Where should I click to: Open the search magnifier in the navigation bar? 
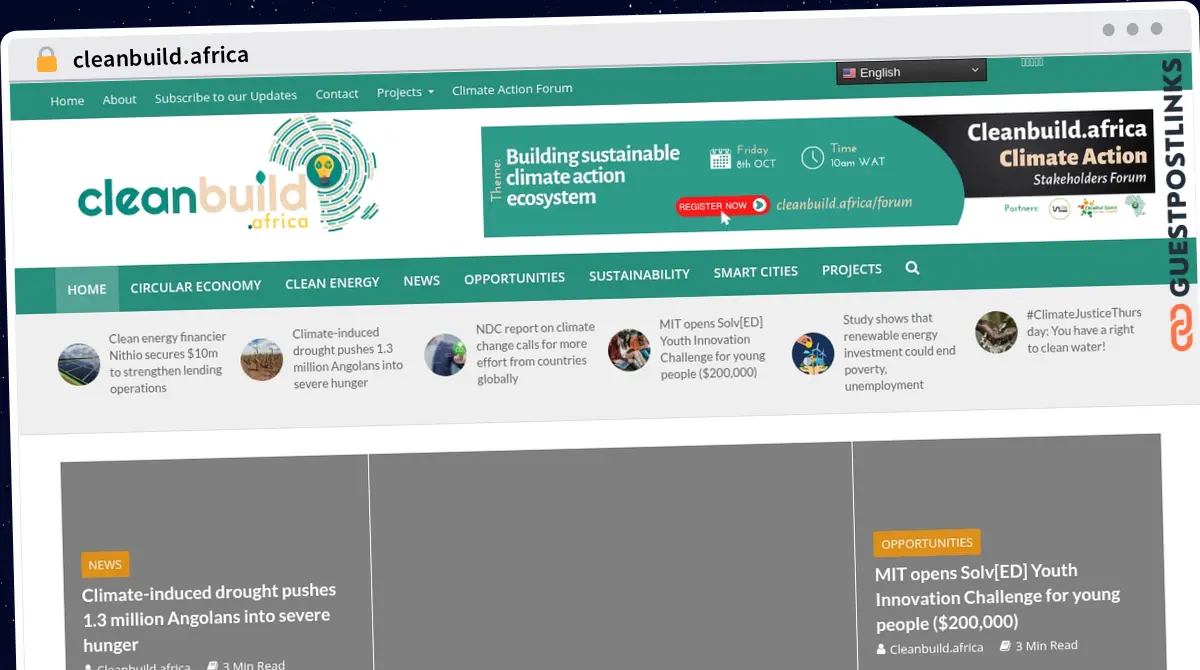click(x=912, y=268)
